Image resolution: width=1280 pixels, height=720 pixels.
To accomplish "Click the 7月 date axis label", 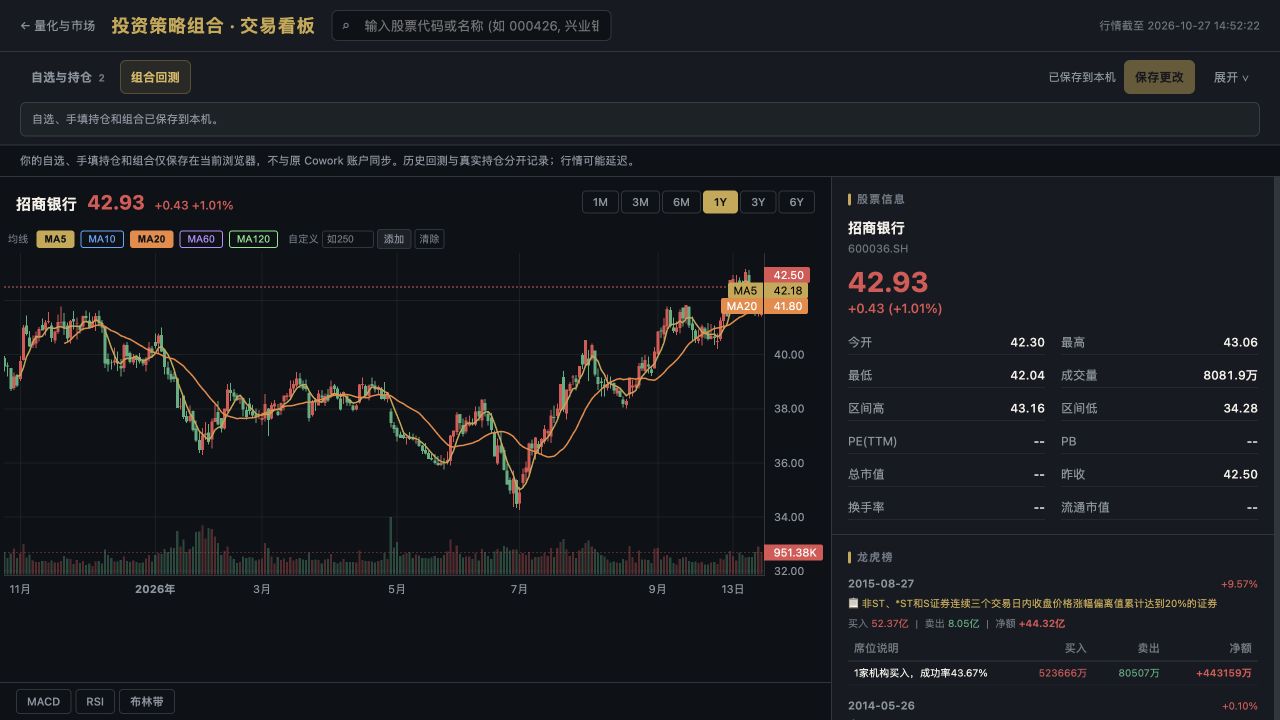I will point(519,590).
